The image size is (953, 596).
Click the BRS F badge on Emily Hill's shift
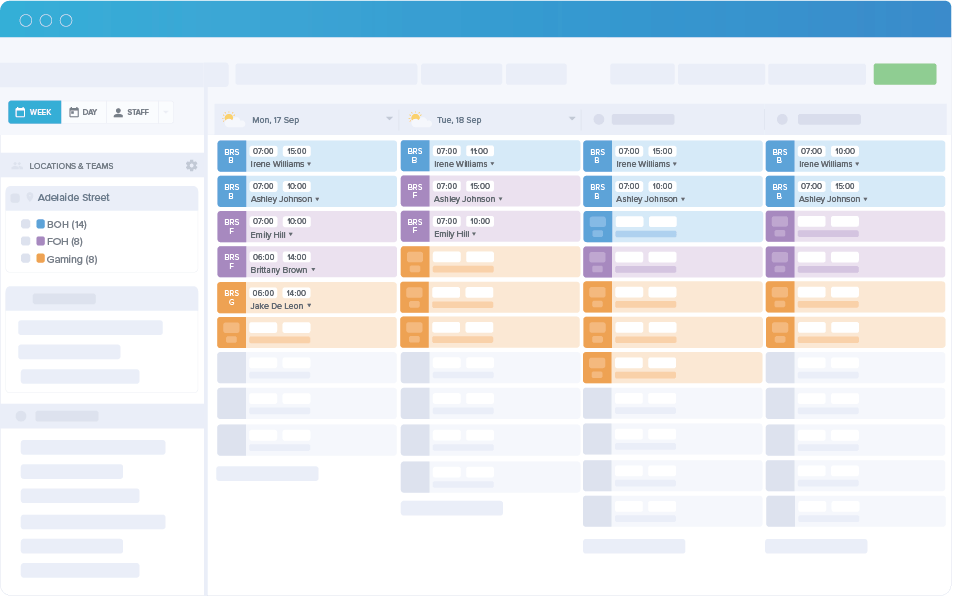(231, 227)
